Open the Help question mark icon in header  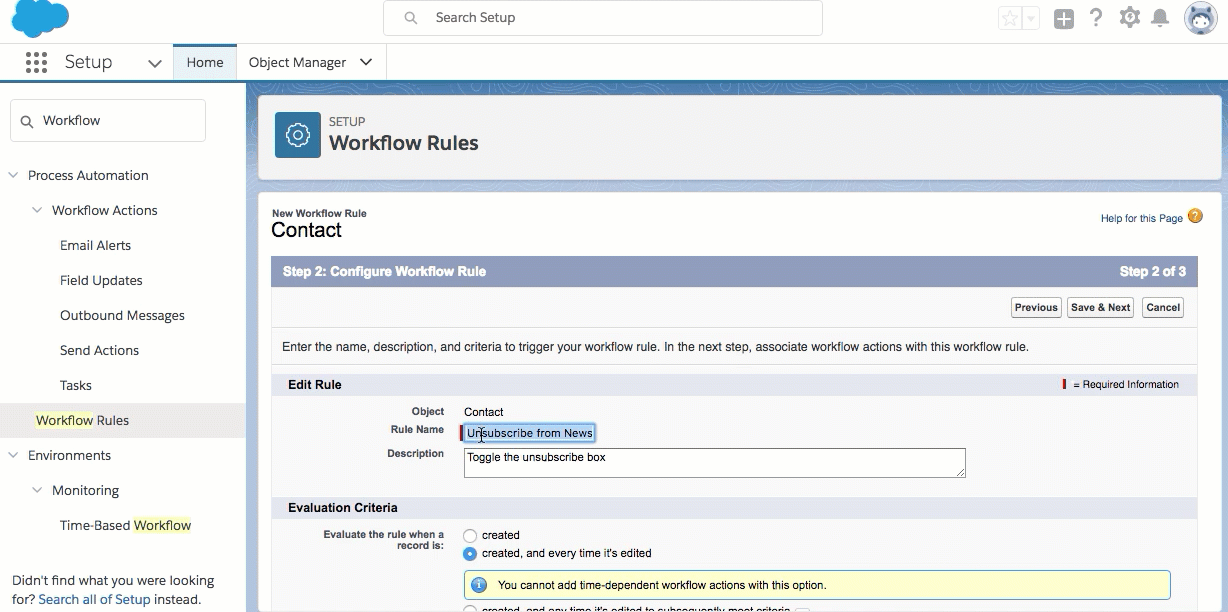pyautogui.click(x=1096, y=17)
